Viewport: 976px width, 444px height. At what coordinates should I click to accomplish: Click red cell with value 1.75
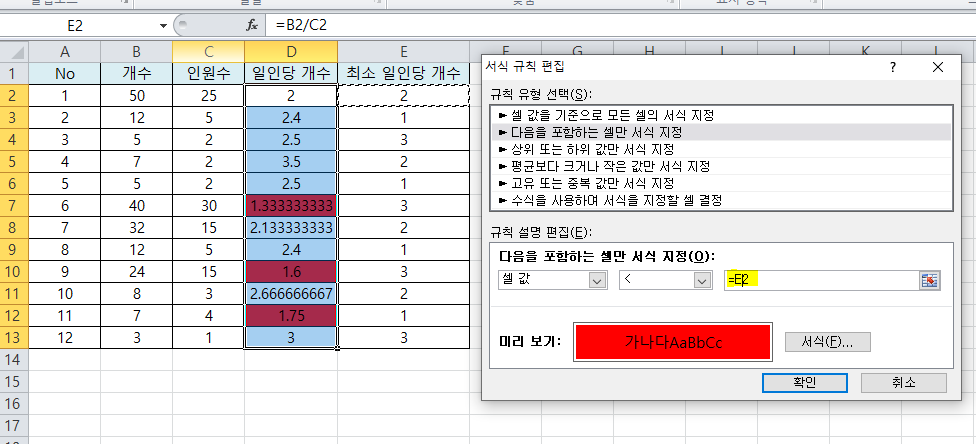(x=291, y=315)
